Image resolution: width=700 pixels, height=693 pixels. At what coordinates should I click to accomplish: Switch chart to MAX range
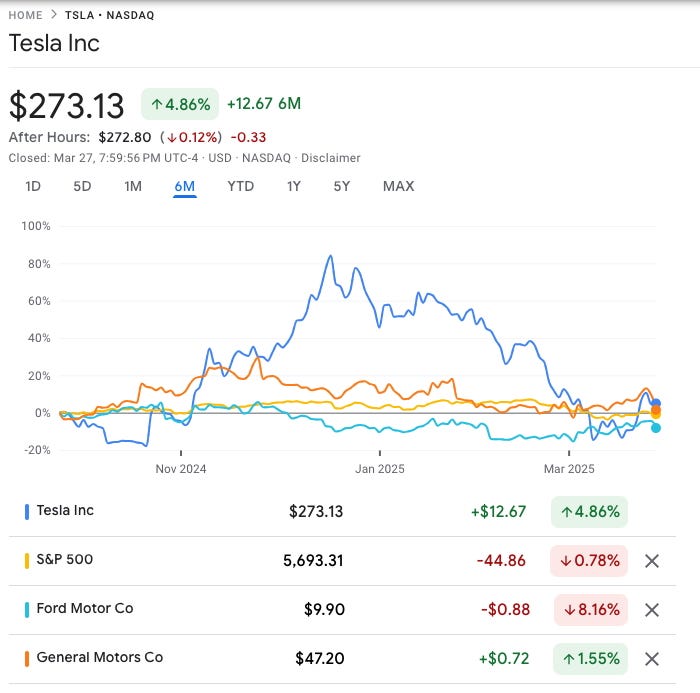tap(399, 186)
